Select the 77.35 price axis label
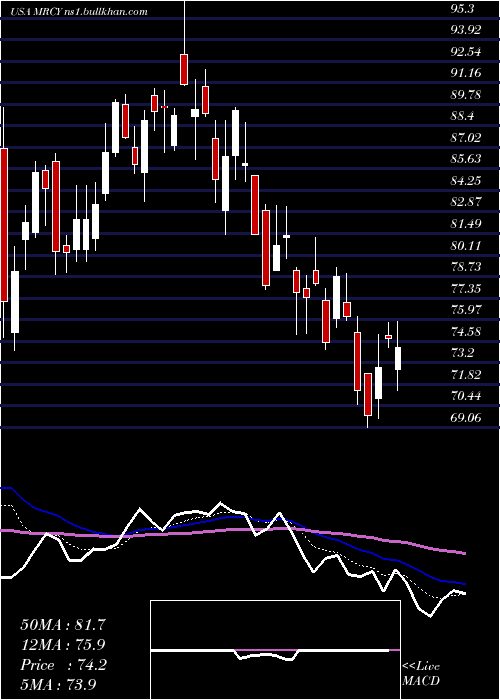 click(466, 288)
